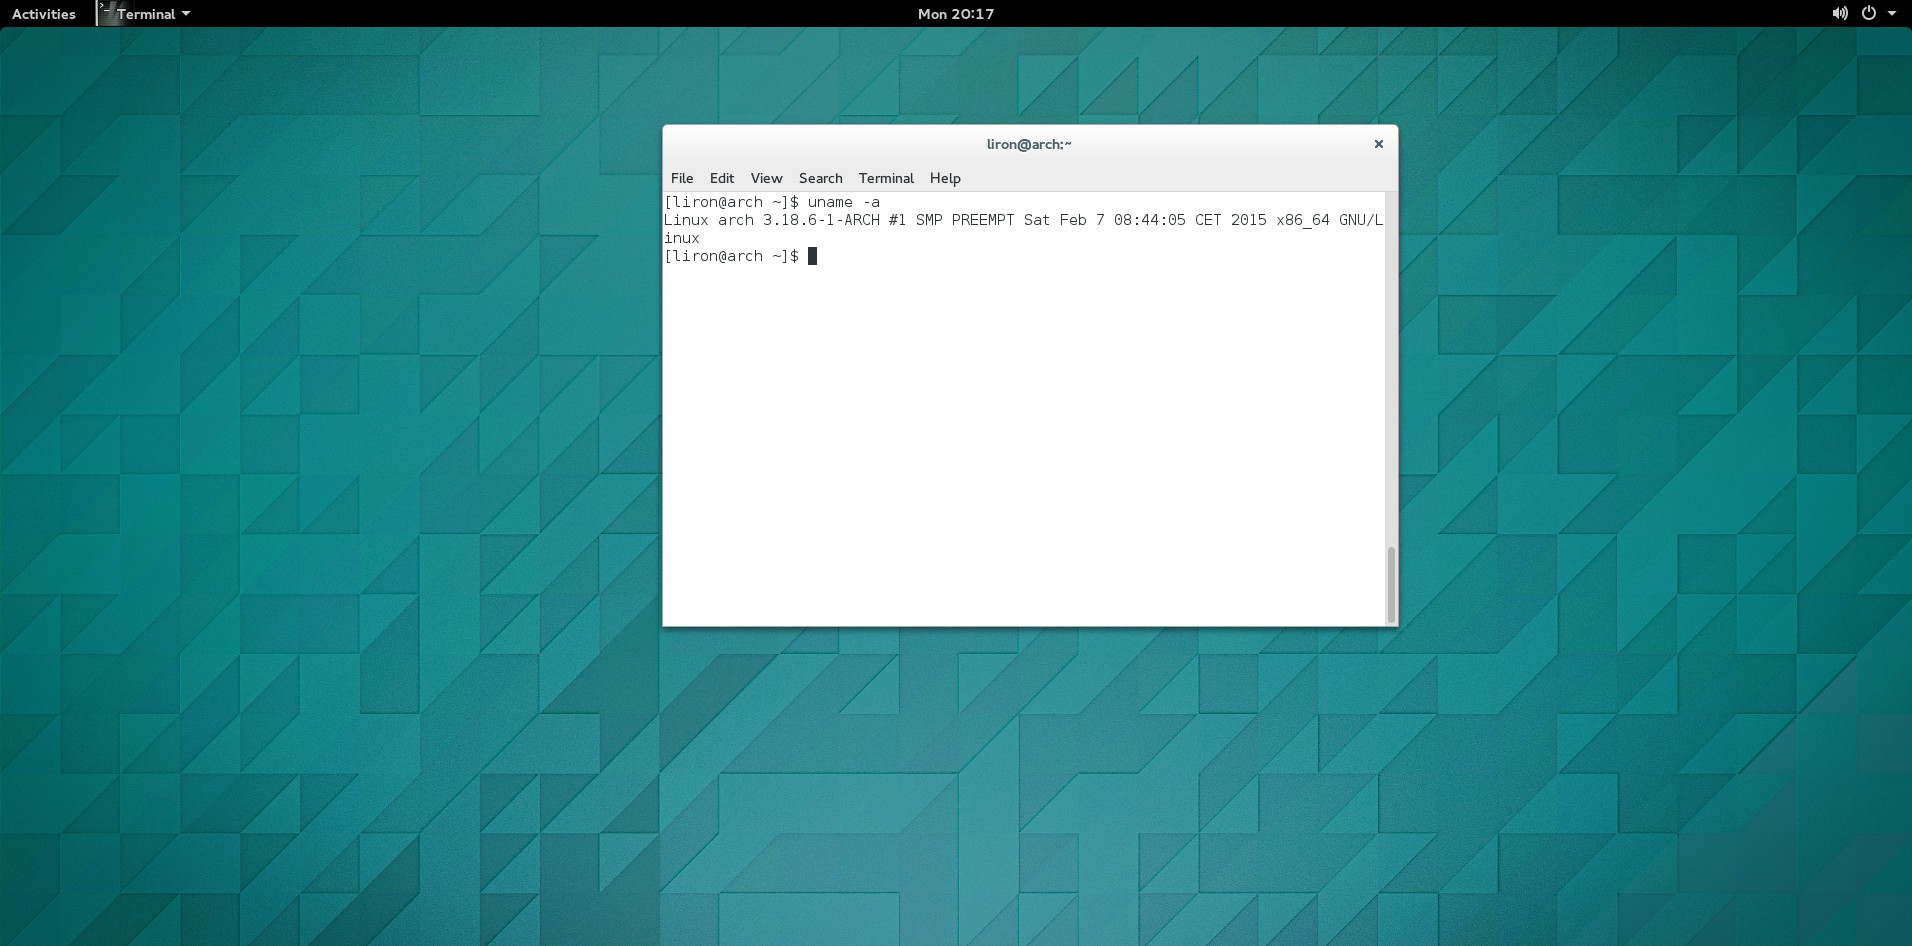Click the volume speaker icon
Image resolution: width=1912 pixels, height=946 pixels.
point(1839,14)
